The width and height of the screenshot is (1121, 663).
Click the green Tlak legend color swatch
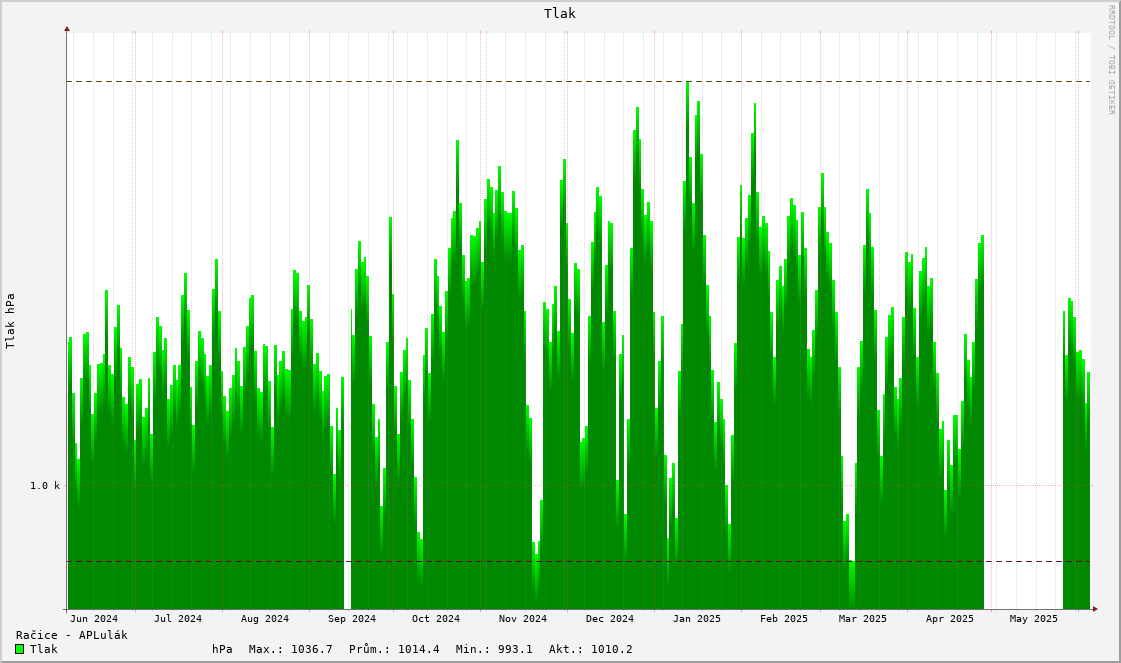click(19, 649)
